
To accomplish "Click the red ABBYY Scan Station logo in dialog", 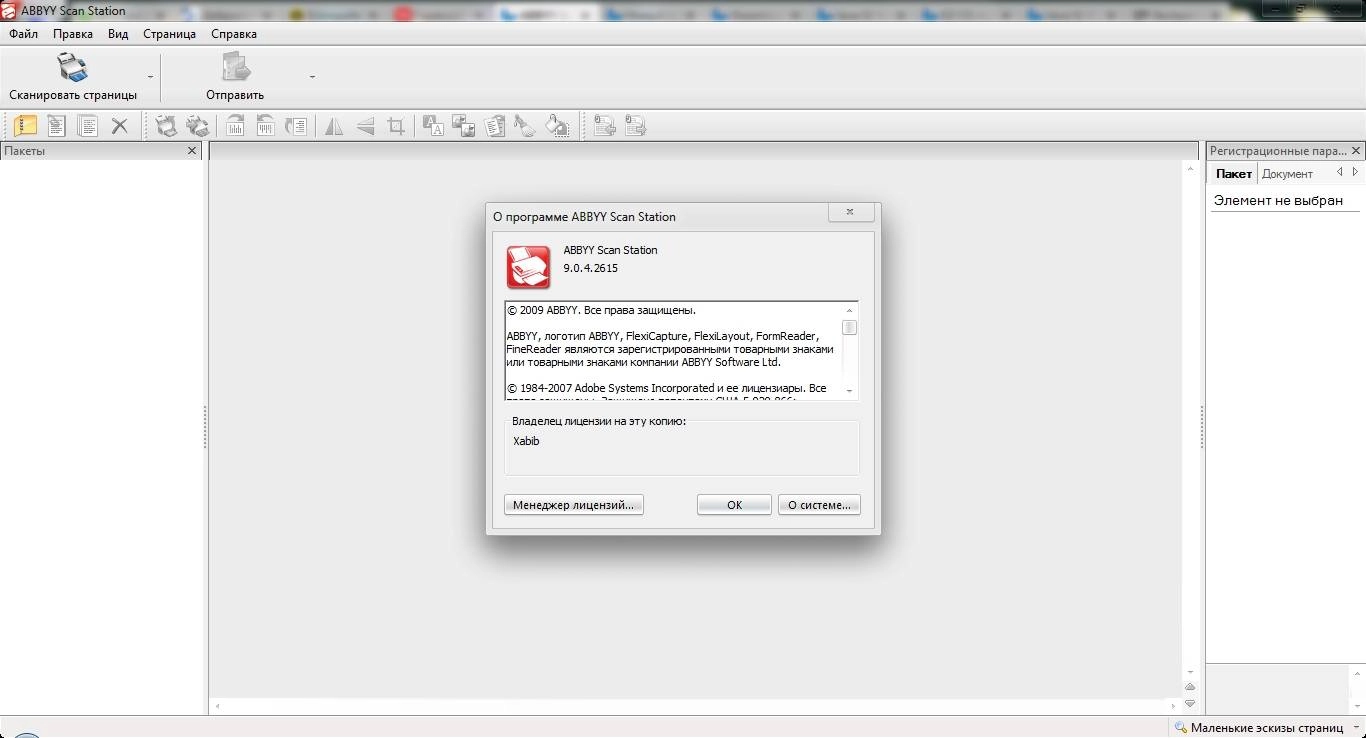I will click(528, 267).
